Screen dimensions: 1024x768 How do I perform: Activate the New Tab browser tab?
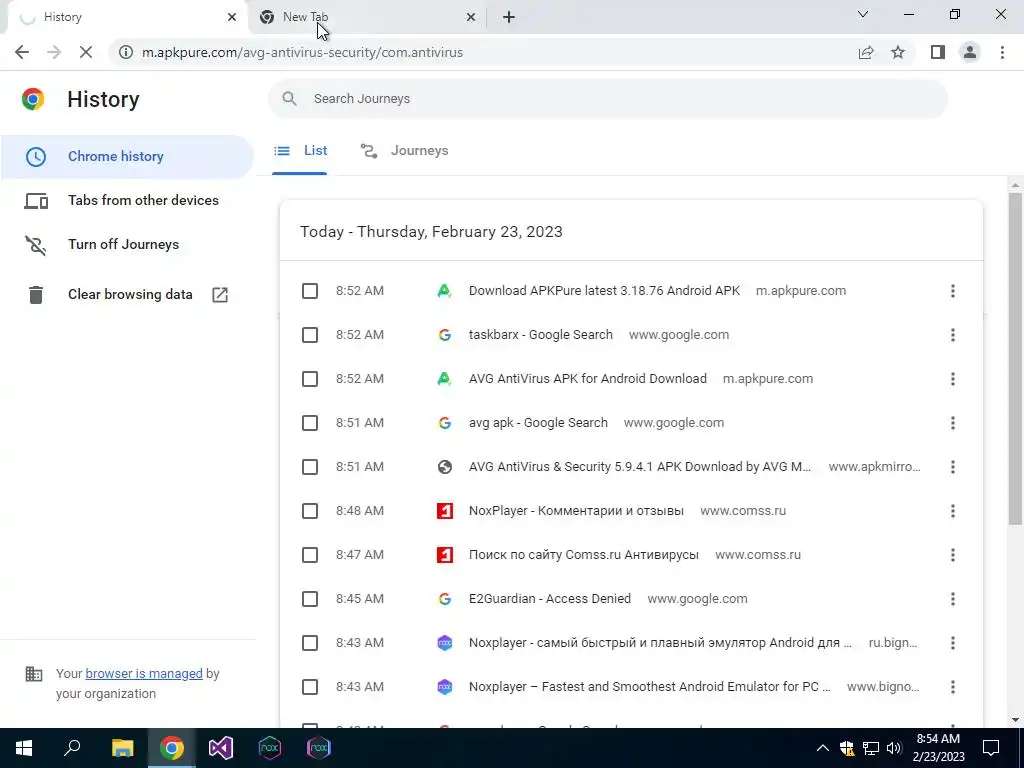point(368,17)
